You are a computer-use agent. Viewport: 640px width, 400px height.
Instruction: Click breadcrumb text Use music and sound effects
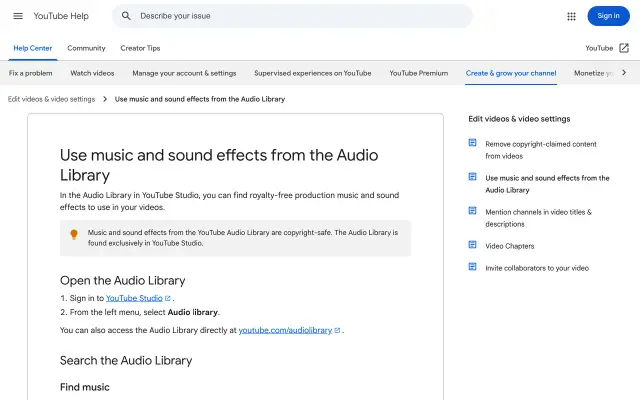pos(200,99)
